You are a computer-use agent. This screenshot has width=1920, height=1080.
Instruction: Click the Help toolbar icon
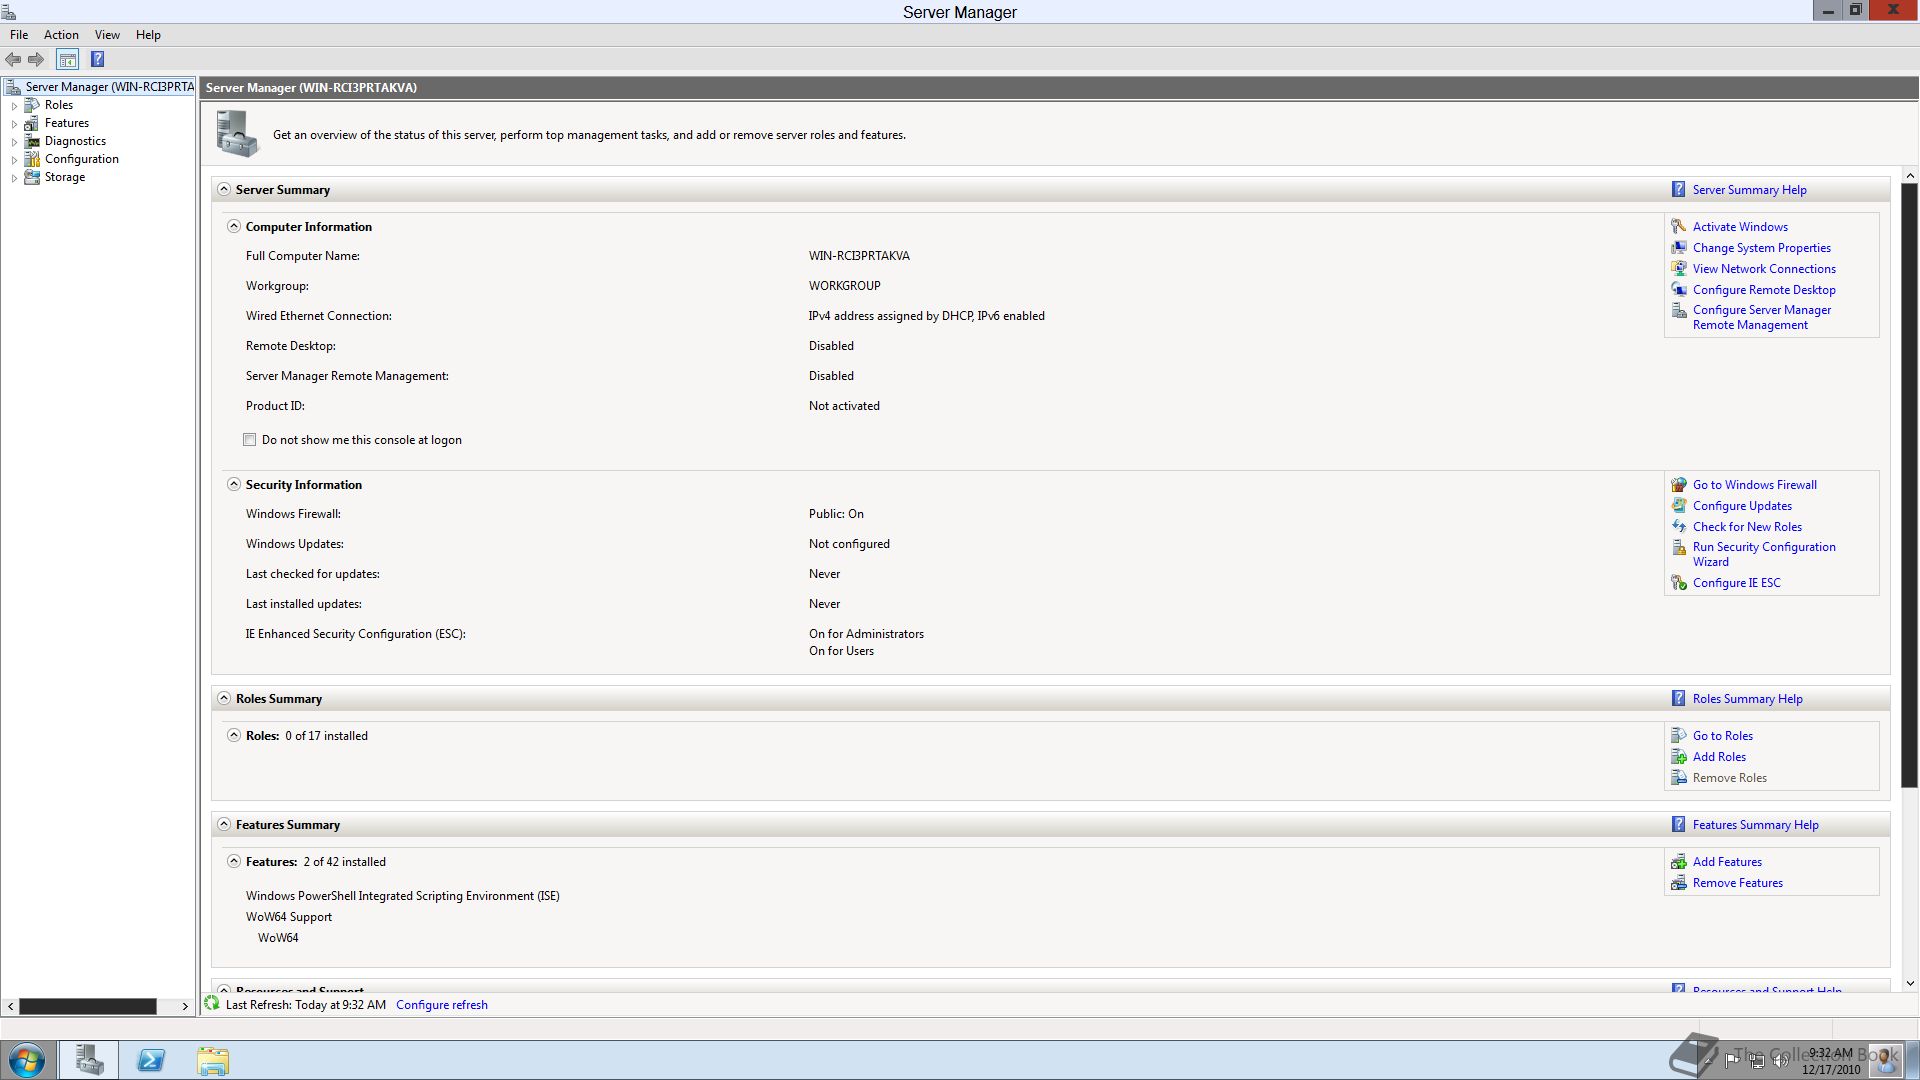pyautogui.click(x=97, y=60)
